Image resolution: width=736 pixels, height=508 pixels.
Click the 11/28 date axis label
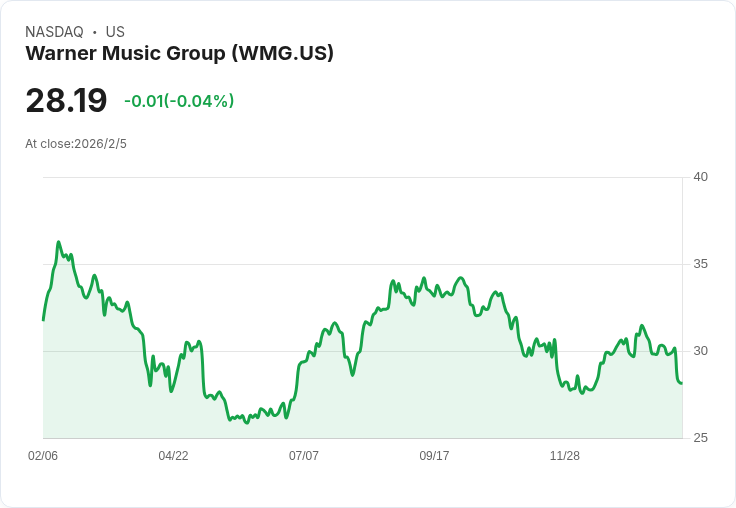(x=565, y=456)
